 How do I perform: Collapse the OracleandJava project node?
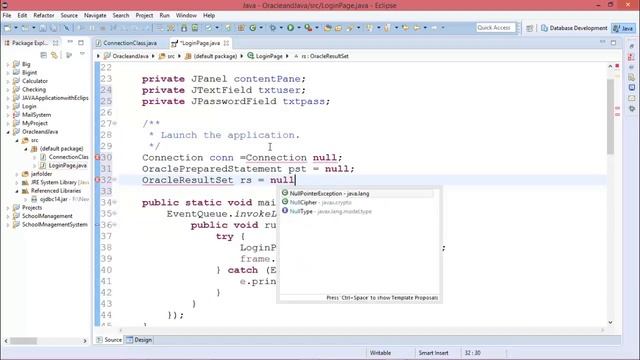(8, 132)
